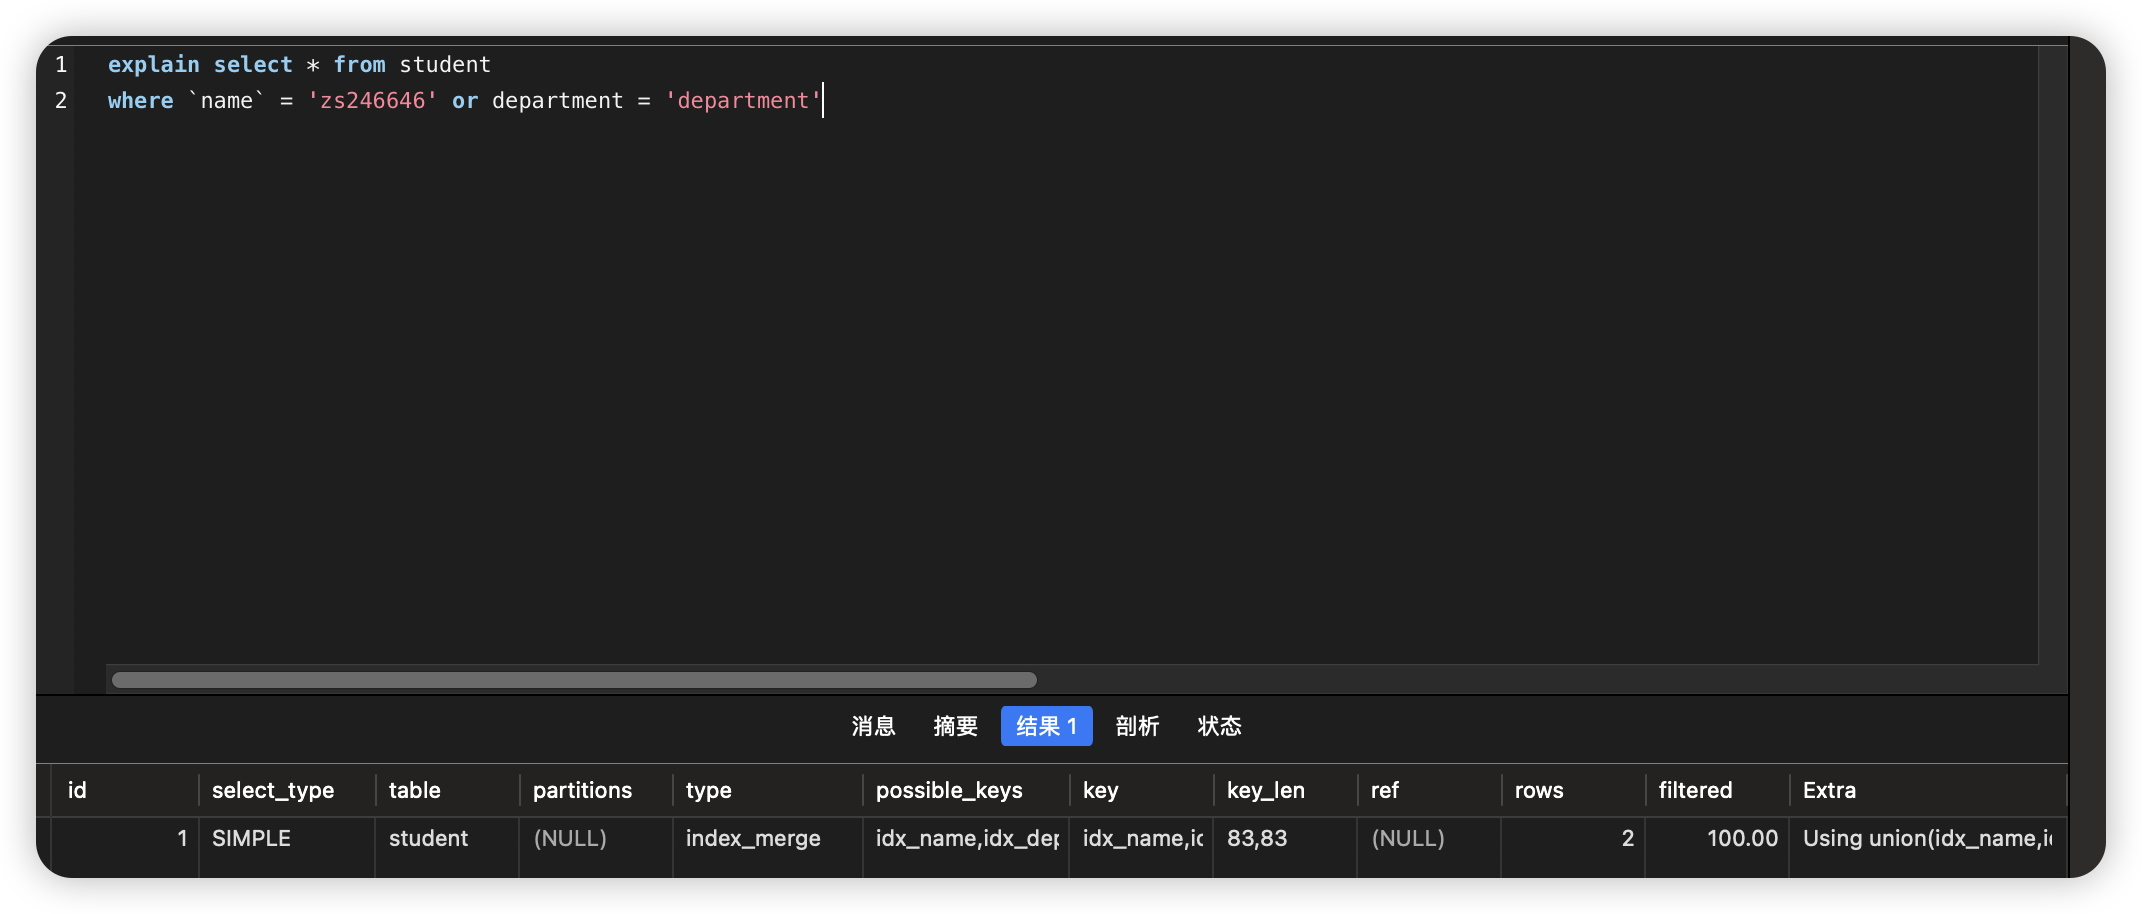
Task: Click the from keyword in line 1
Action: (x=359, y=65)
